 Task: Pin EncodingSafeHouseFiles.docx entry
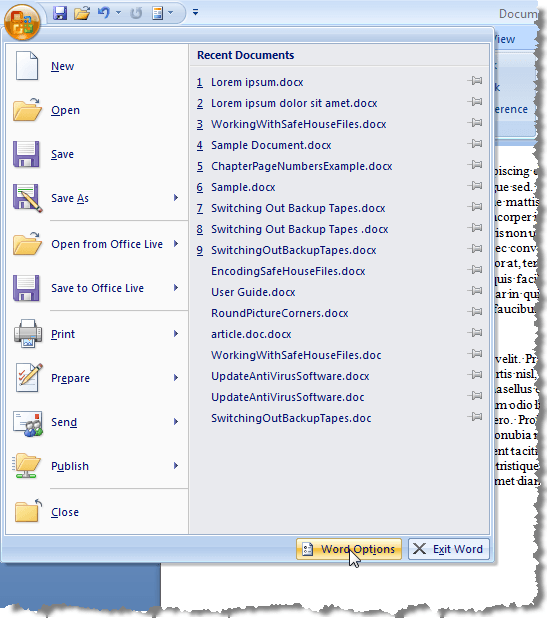pyautogui.click(x=475, y=270)
